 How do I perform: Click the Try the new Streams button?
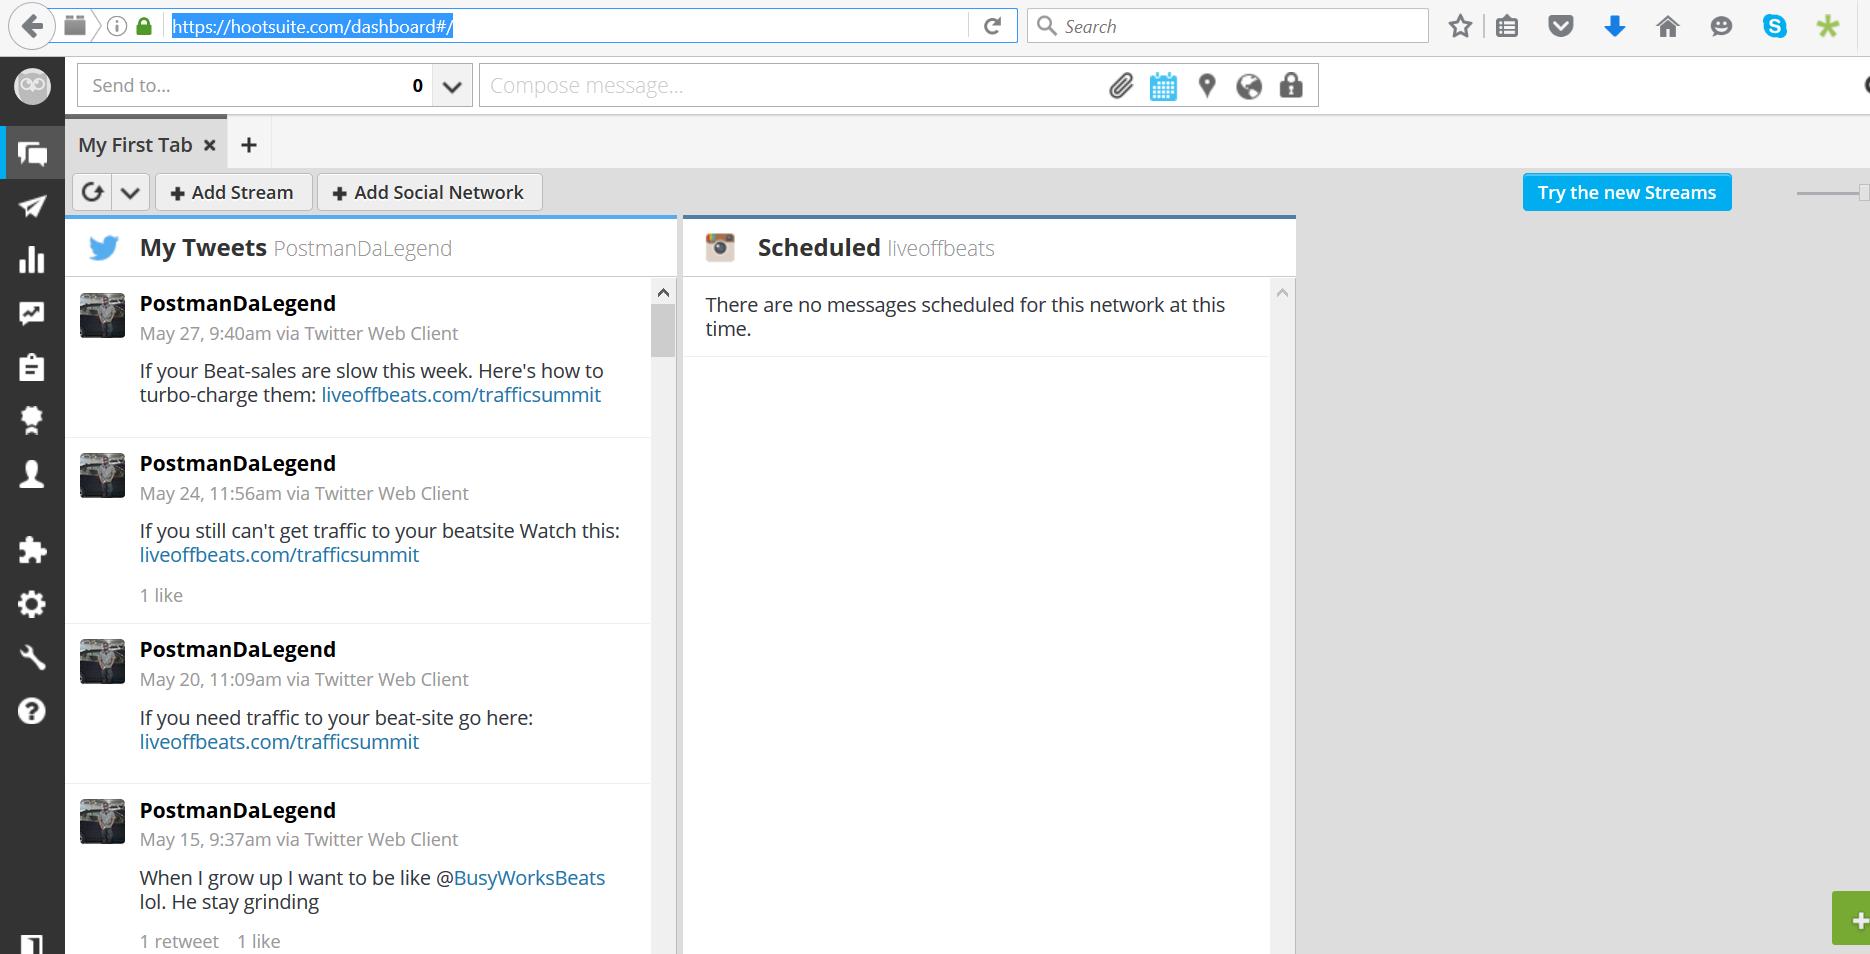[x=1626, y=192]
